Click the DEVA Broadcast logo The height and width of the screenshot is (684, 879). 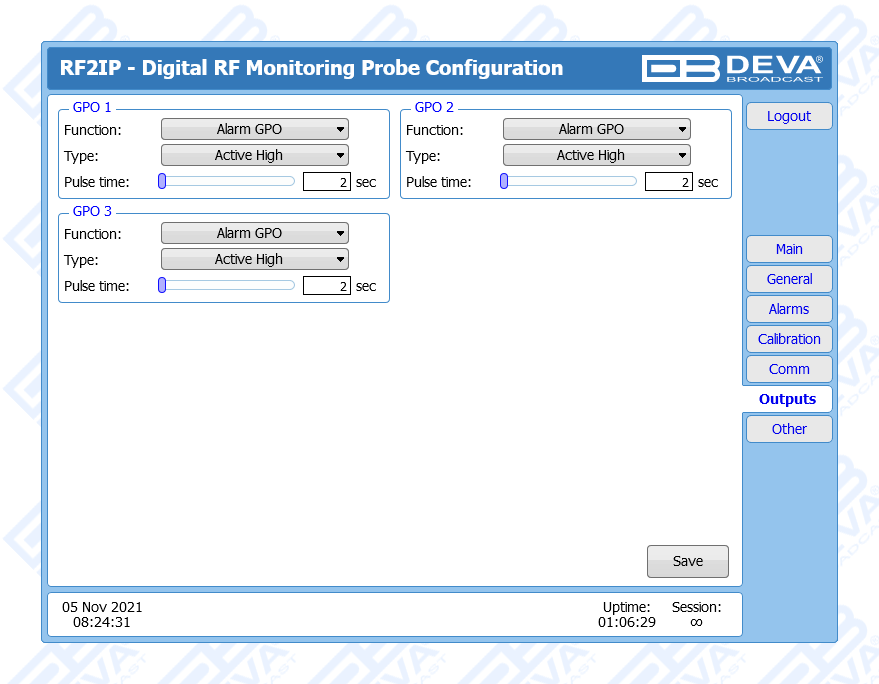(732, 68)
